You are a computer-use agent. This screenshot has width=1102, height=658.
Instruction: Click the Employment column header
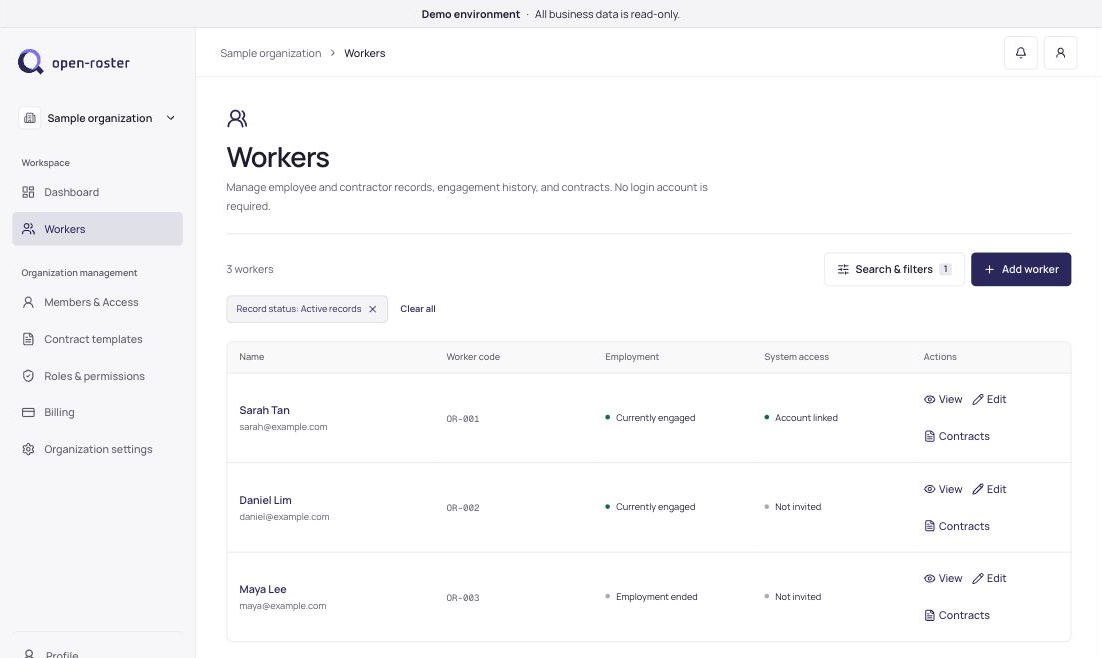632,357
